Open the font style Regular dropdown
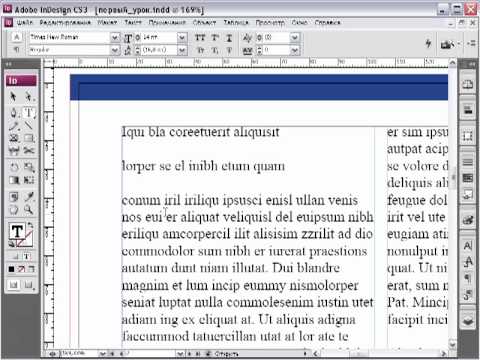The image size is (480, 360). point(115,50)
